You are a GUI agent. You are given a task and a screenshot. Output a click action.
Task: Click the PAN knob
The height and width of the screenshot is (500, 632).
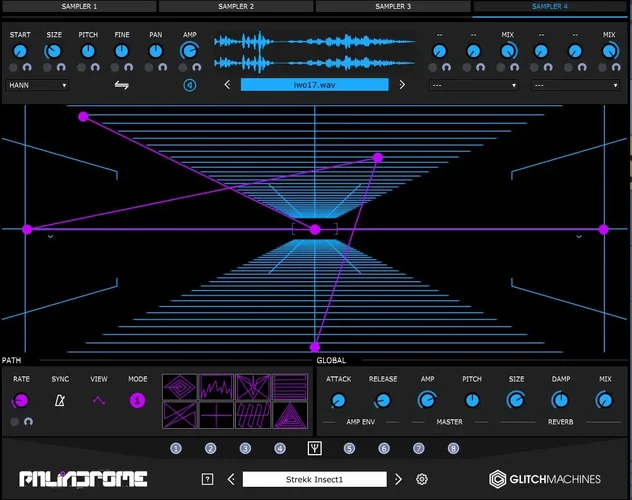[156, 51]
